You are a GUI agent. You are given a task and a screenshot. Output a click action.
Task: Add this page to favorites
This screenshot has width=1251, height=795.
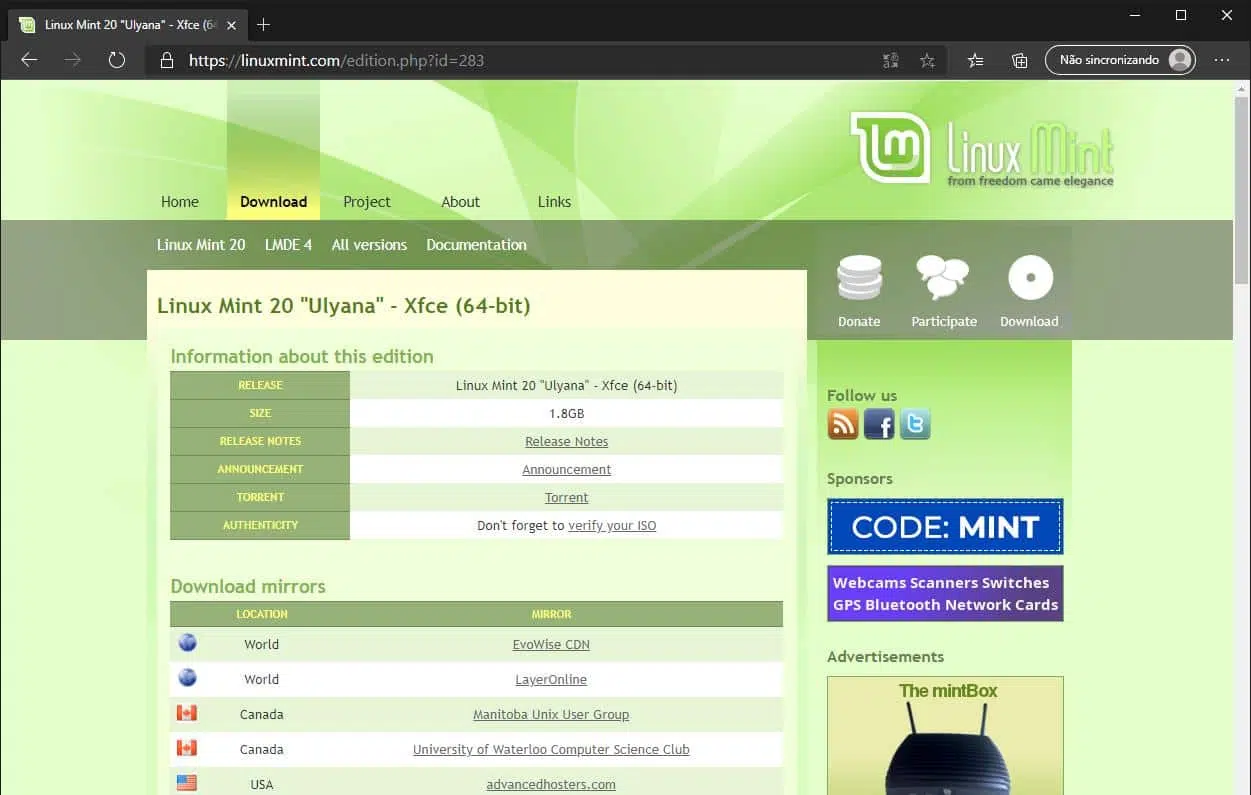pos(927,60)
